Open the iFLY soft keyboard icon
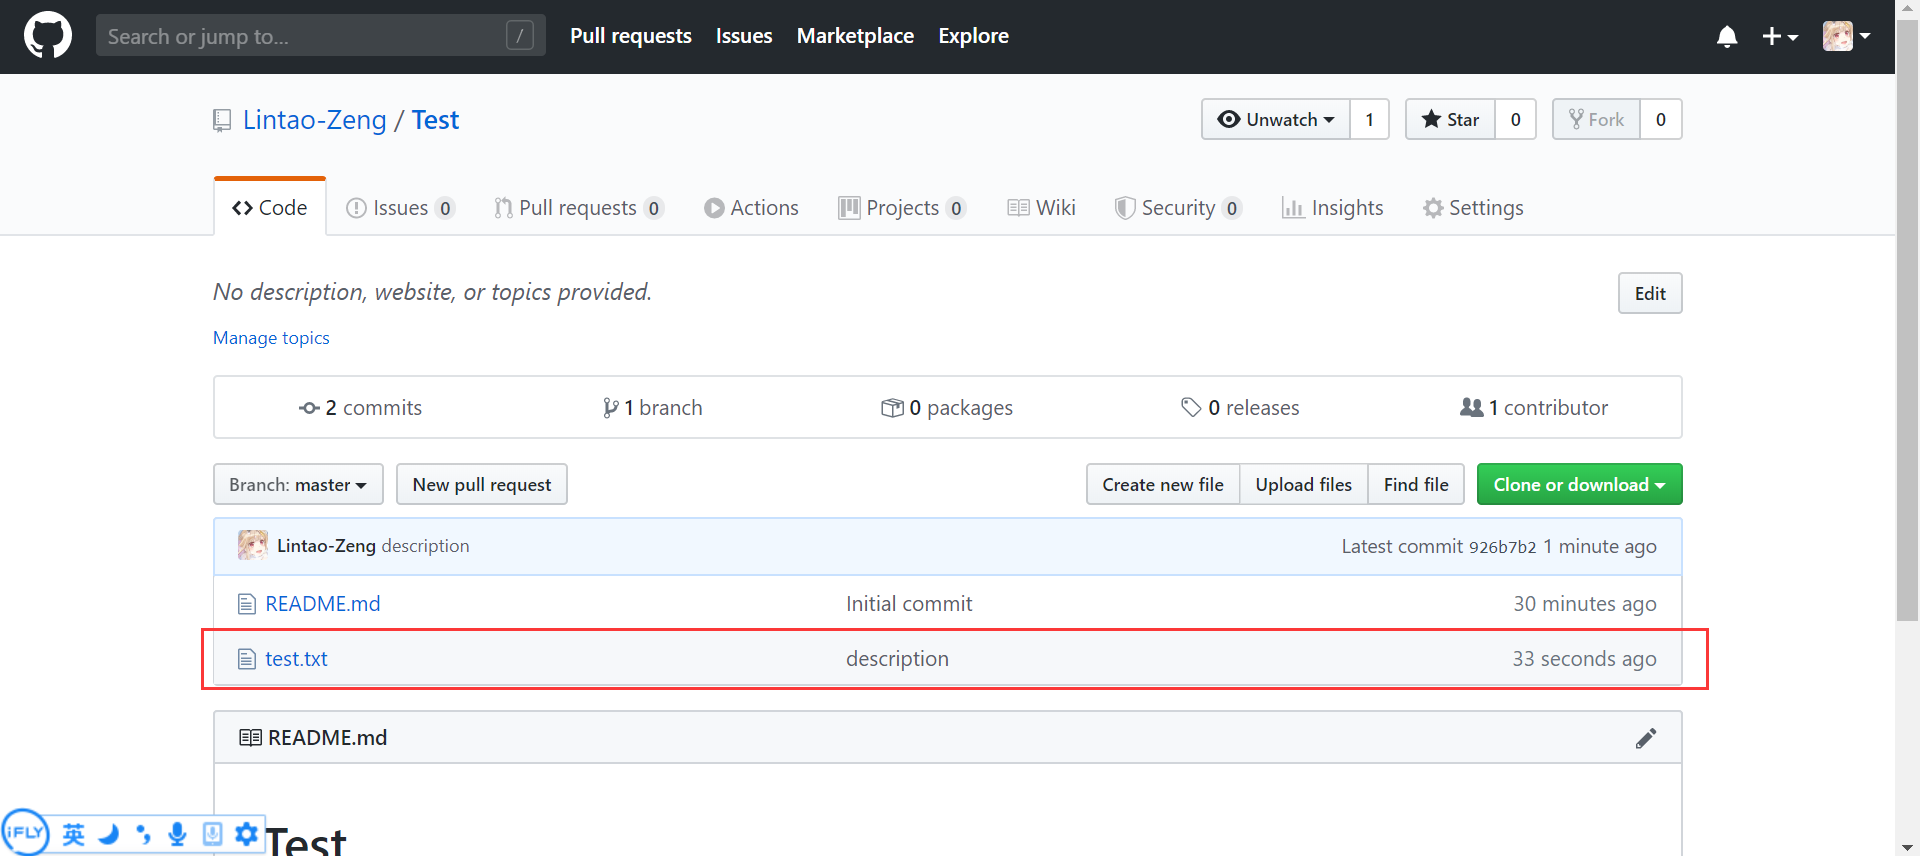The height and width of the screenshot is (856, 1920). point(212,834)
